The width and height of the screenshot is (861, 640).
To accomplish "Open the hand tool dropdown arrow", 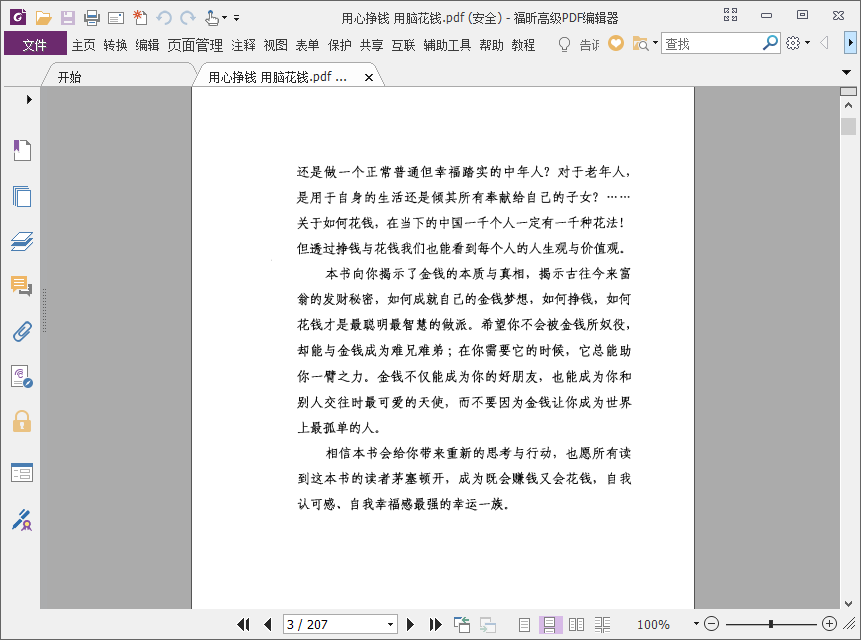I will click(x=224, y=18).
